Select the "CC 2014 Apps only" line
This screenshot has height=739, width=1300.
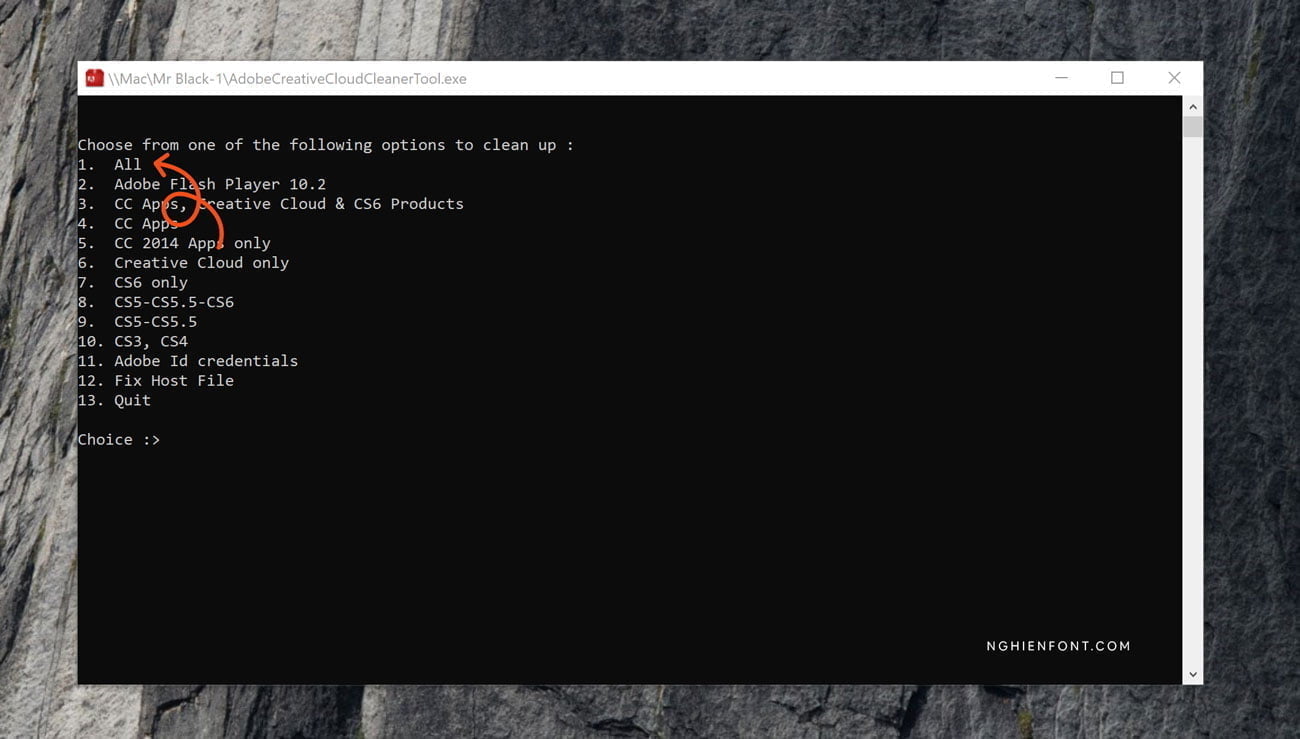(x=192, y=243)
